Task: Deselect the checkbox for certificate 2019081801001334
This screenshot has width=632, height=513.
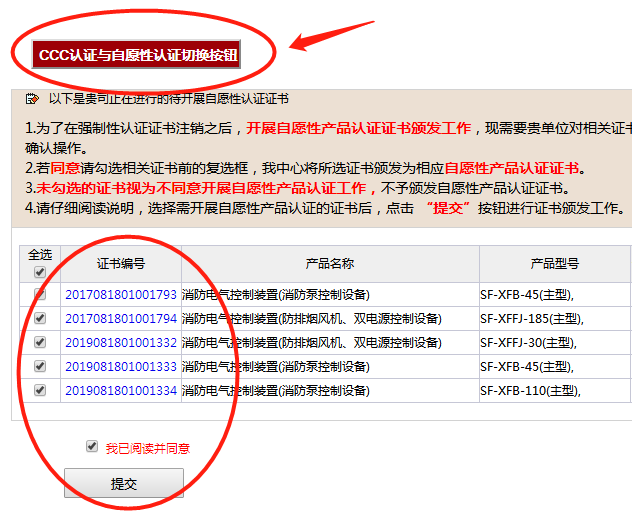Action: [x=40, y=391]
